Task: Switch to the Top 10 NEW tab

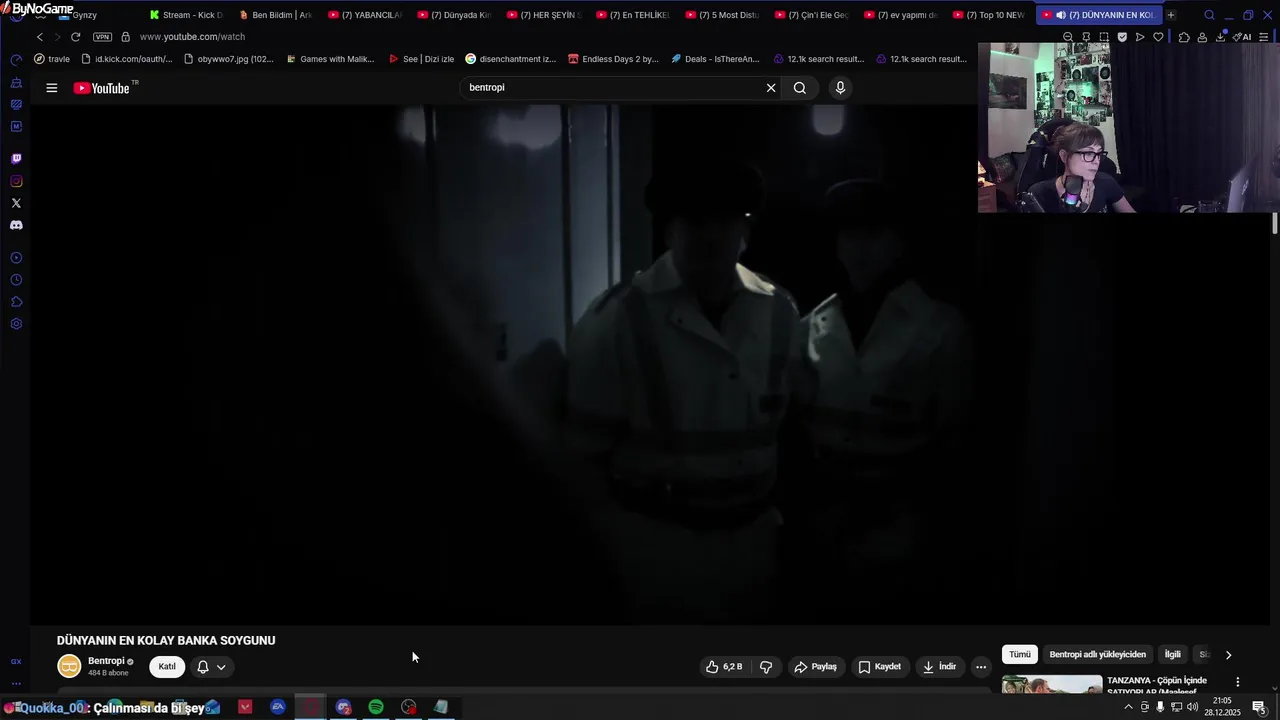Action: tap(988, 15)
